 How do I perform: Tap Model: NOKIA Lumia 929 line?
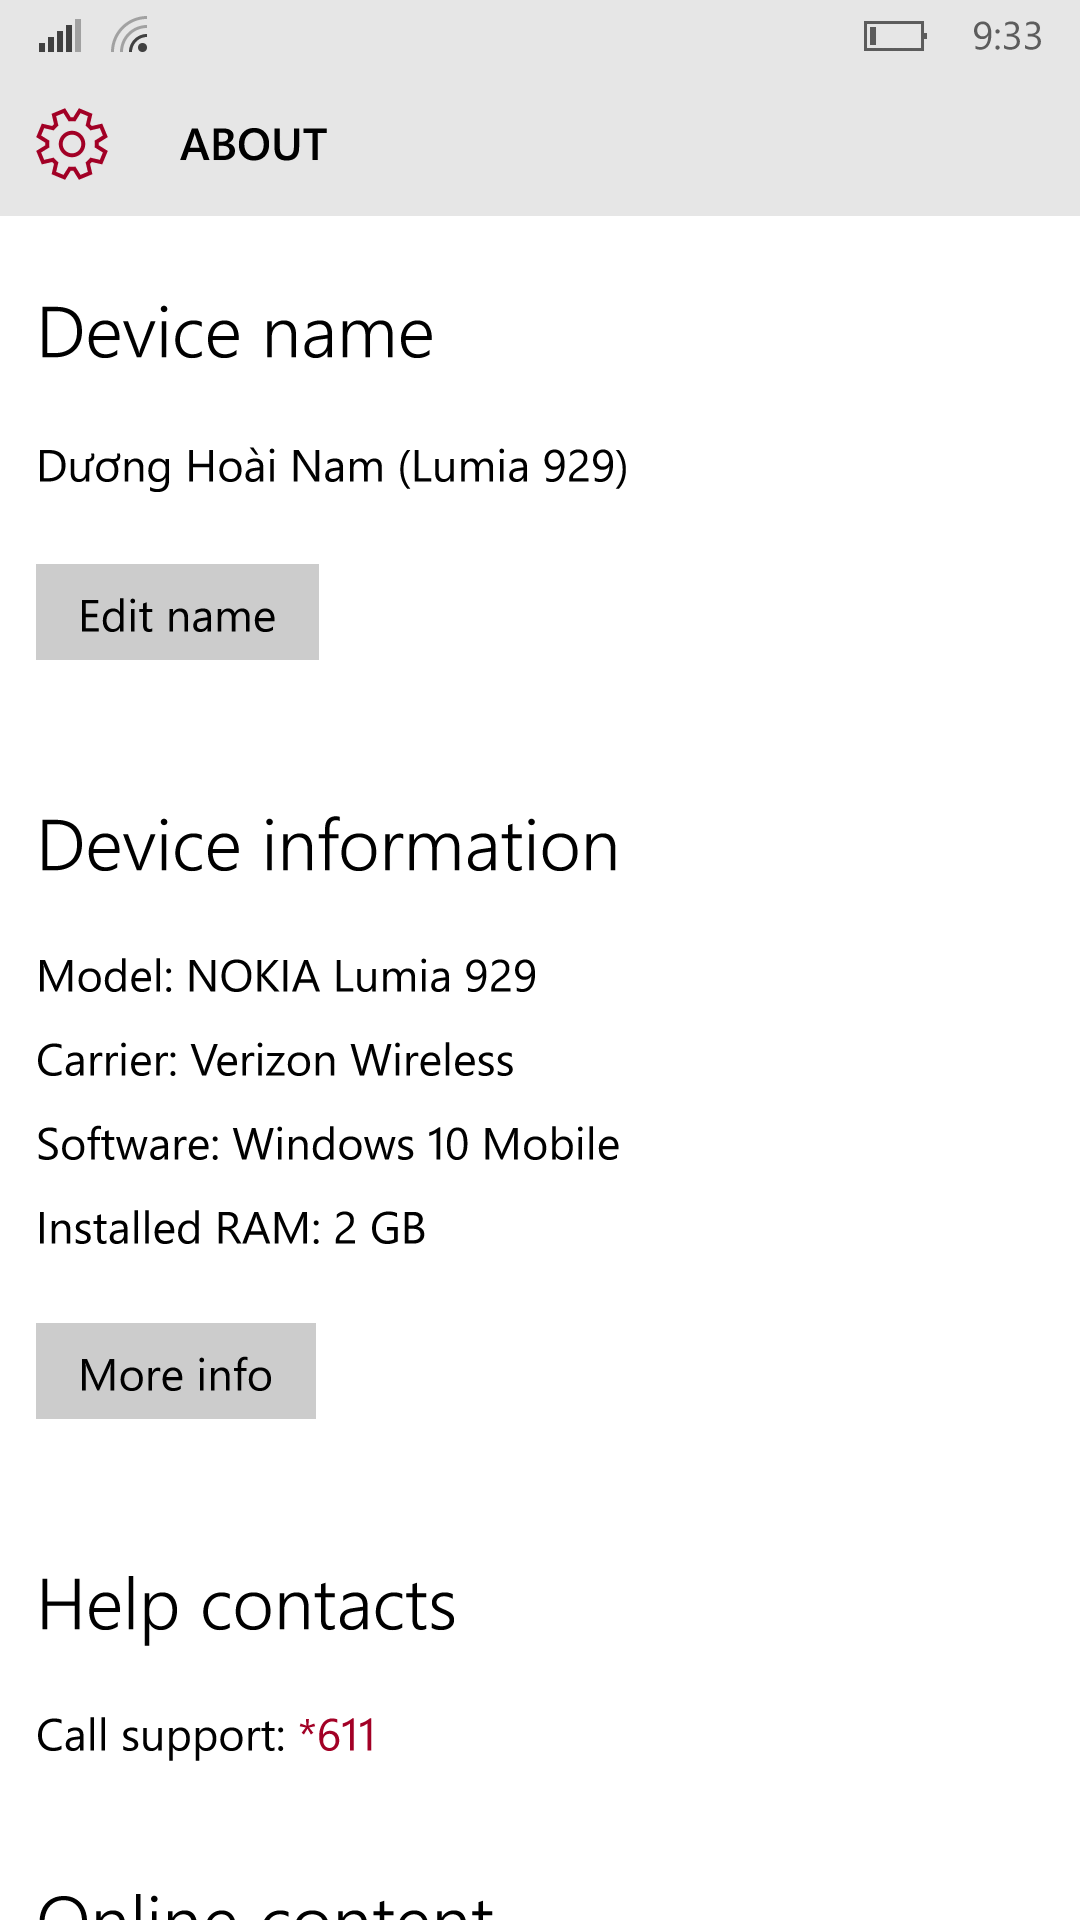[x=287, y=976]
